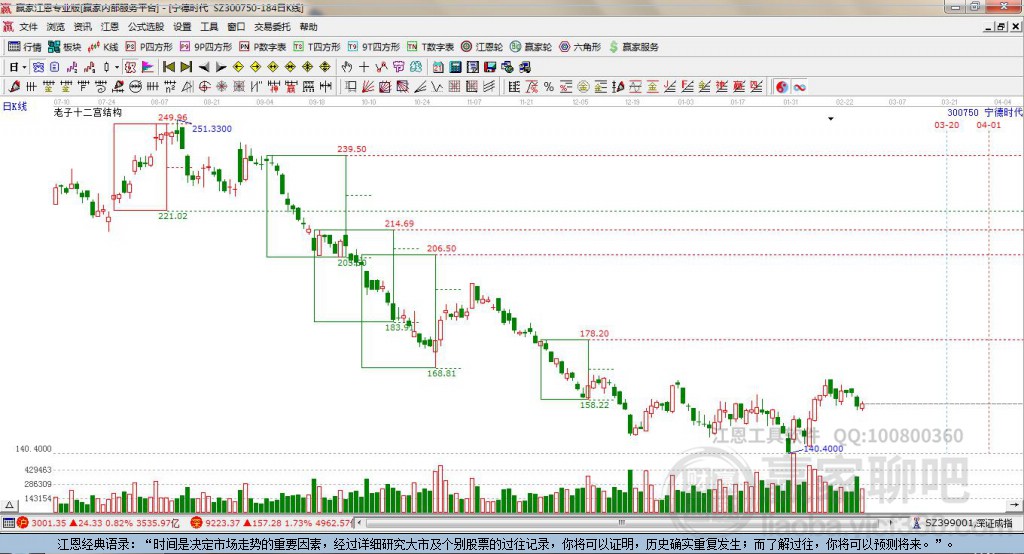Click the 300750 stock code
This screenshot has height=554, width=1024.
tap(963, 112)
